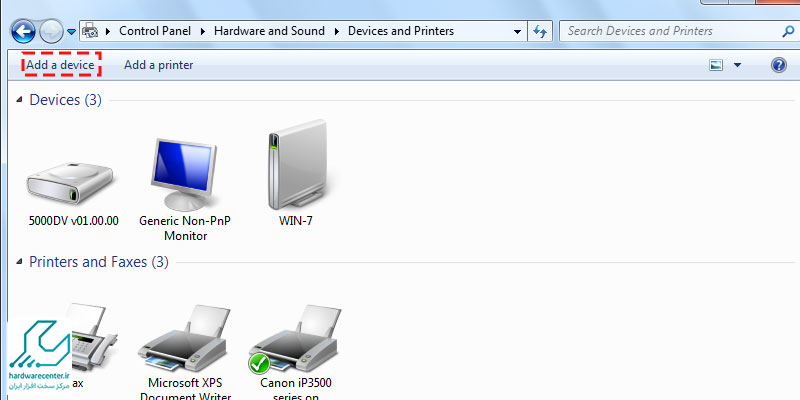This screenshot has width=800, height=400.
Task: Click the Forward navigation arrow button
Action: pos(51,31)
